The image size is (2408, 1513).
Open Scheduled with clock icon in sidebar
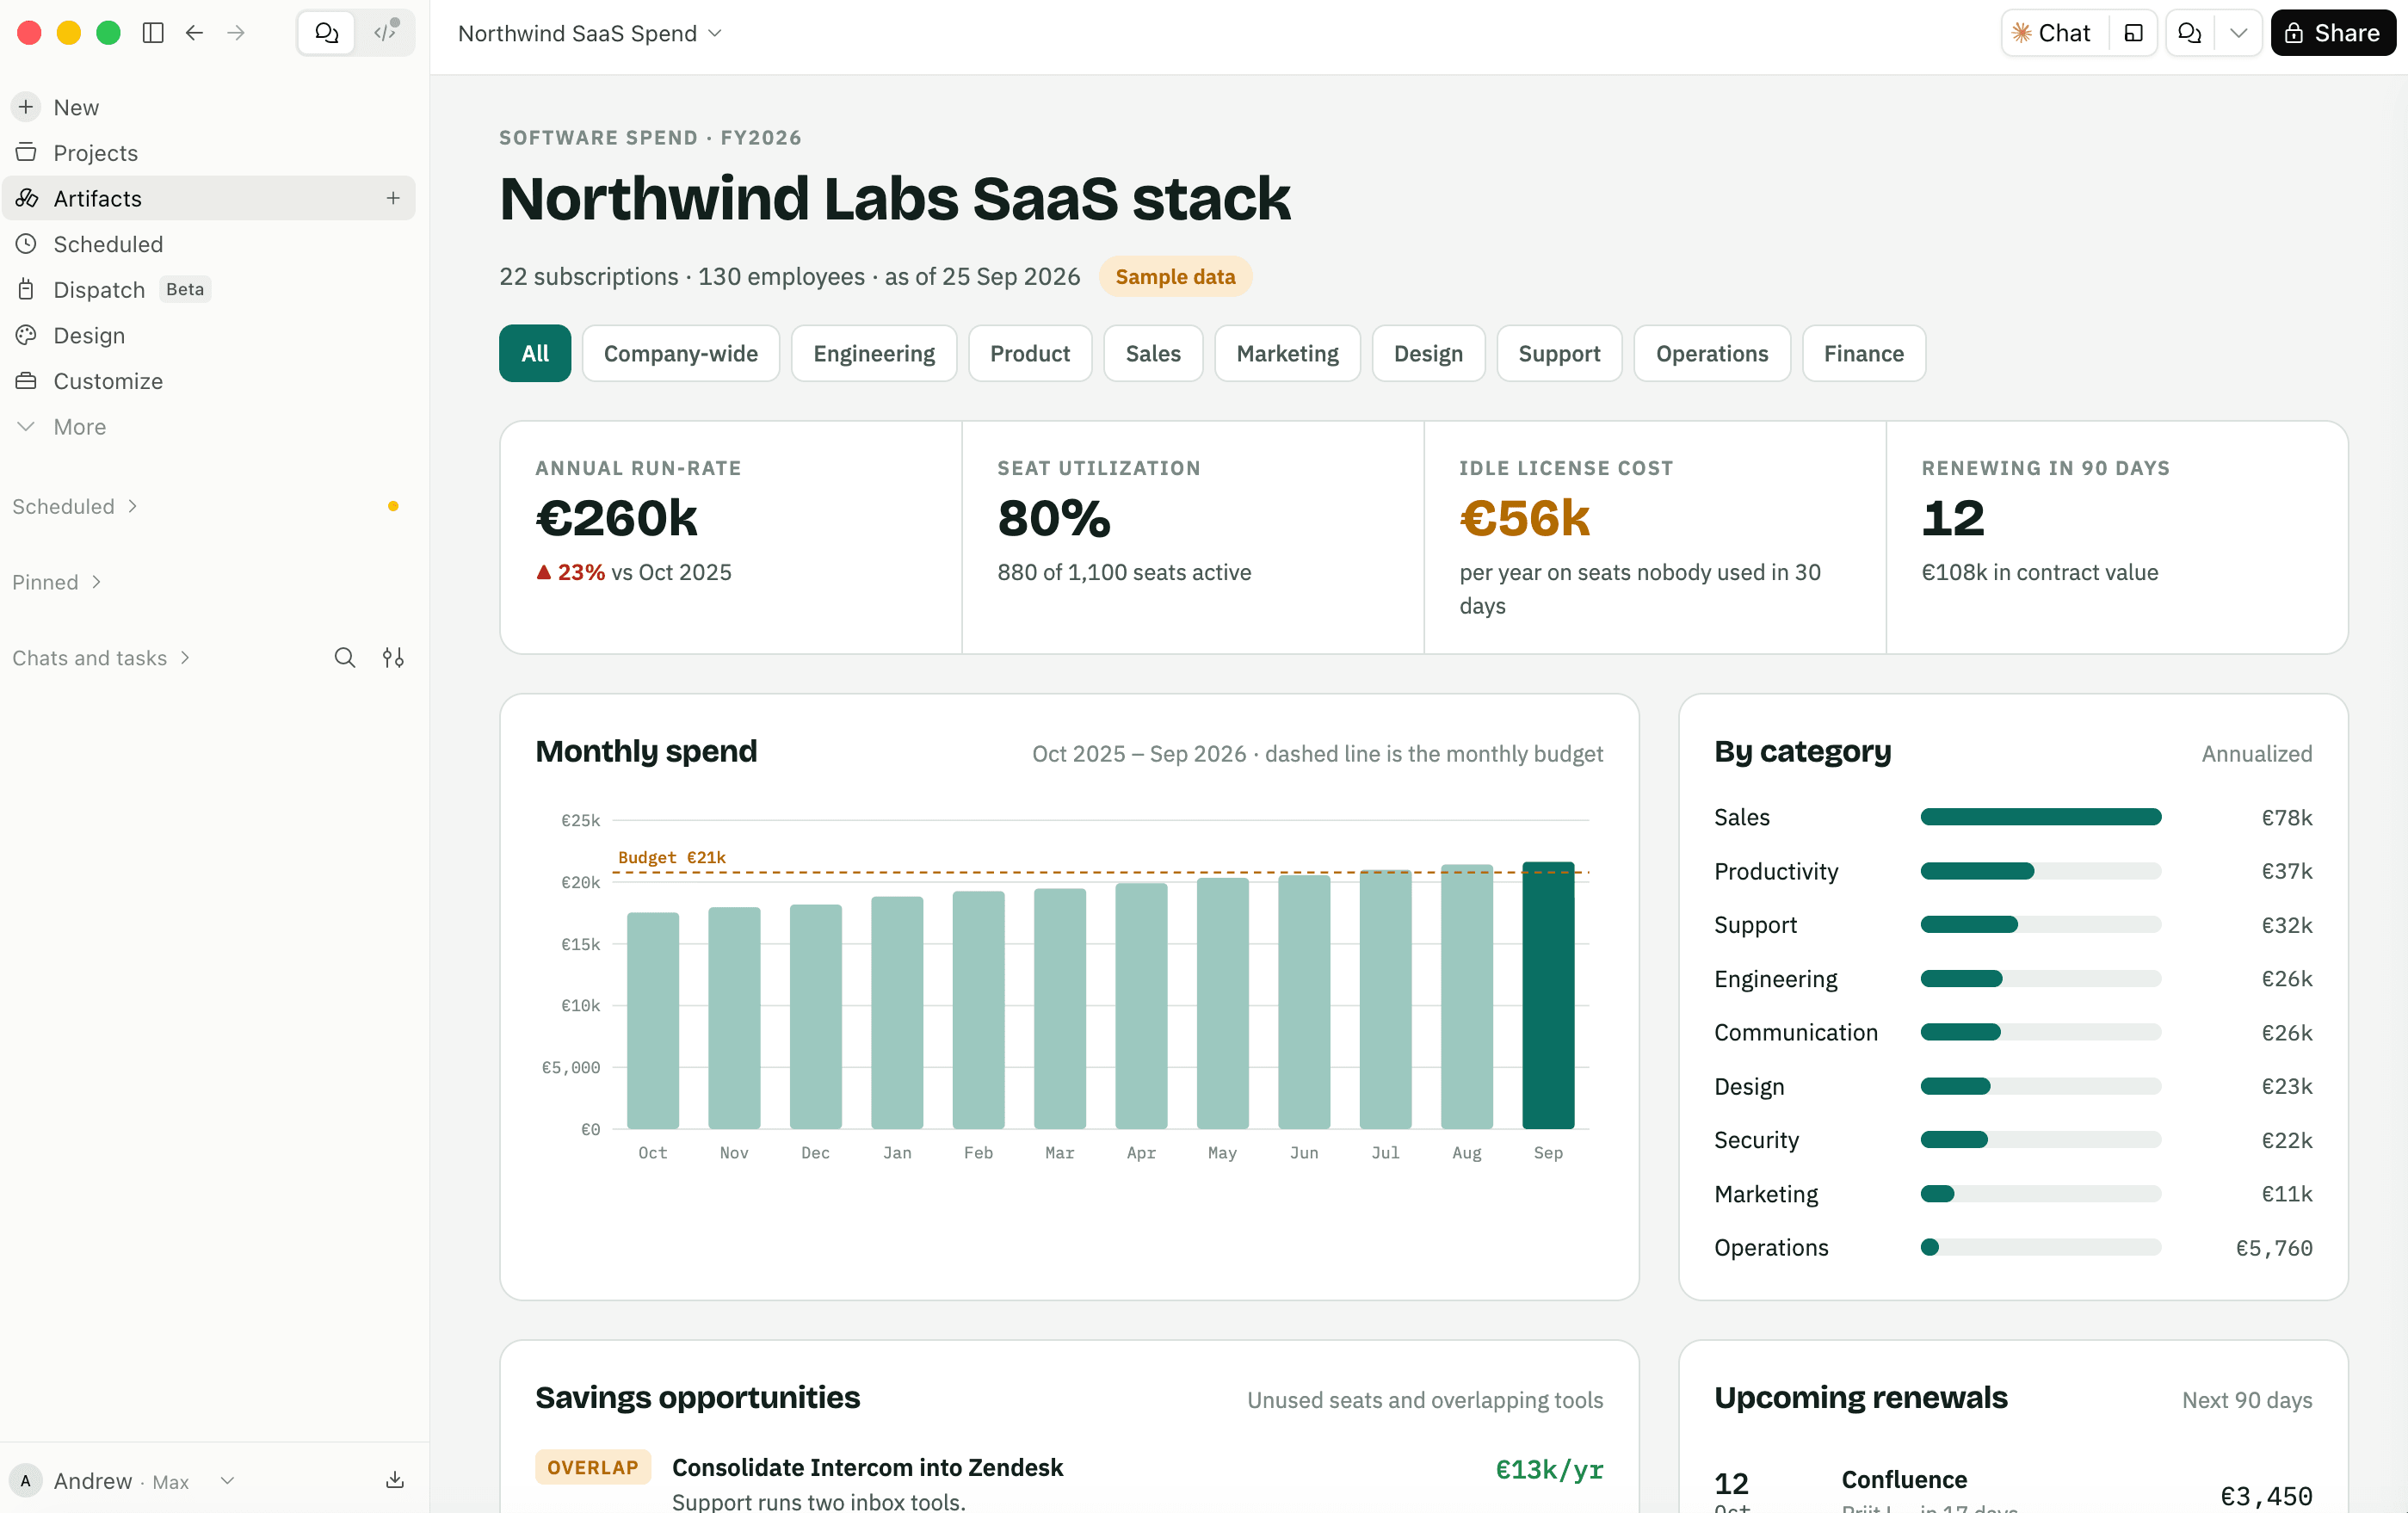(208, 244)
